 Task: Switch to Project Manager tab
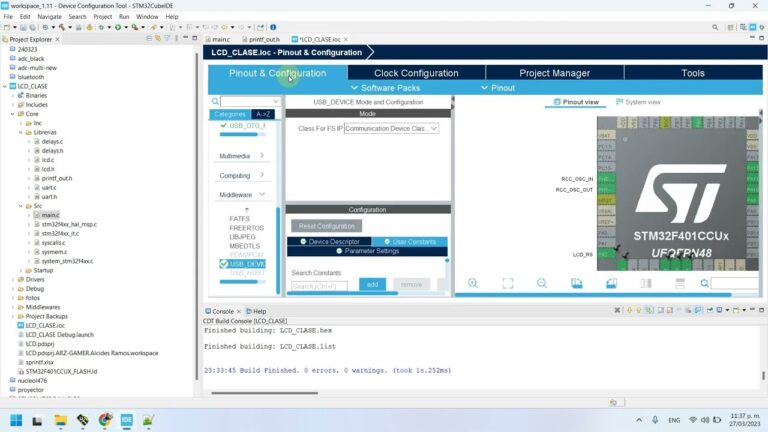tap(554, 73)
